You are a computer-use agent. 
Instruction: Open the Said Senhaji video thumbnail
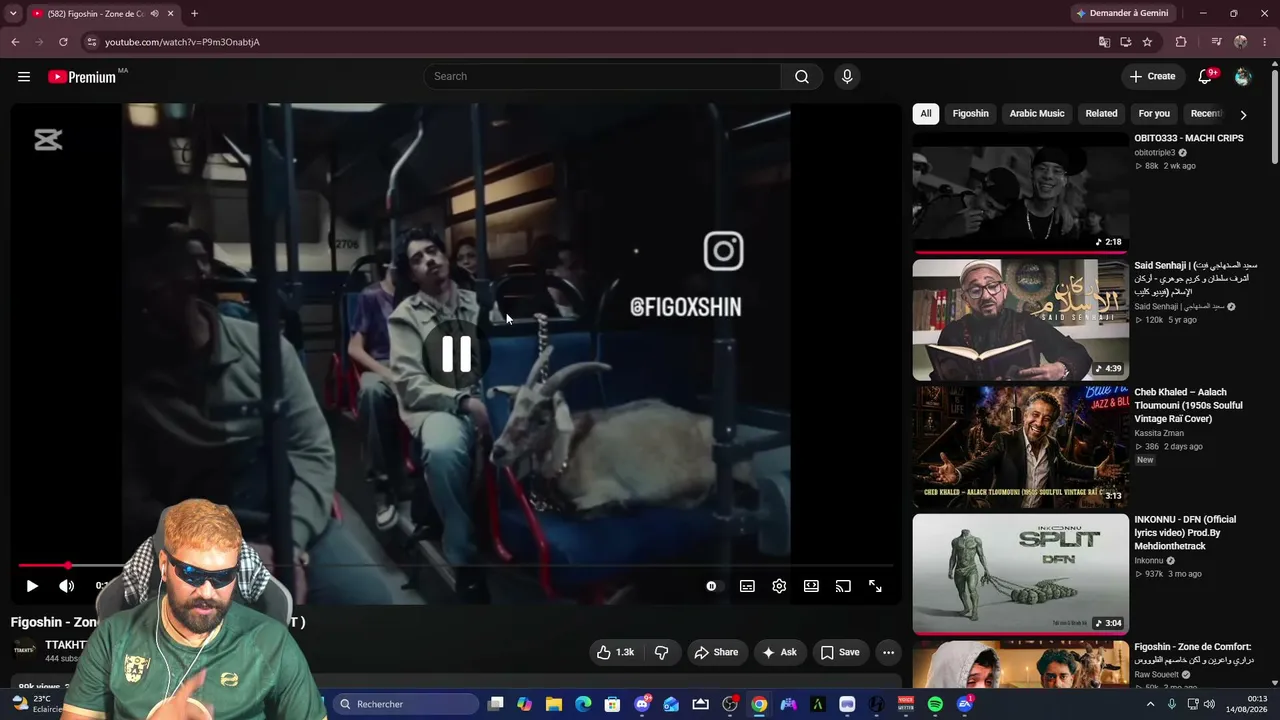[x=1020, y=320]
